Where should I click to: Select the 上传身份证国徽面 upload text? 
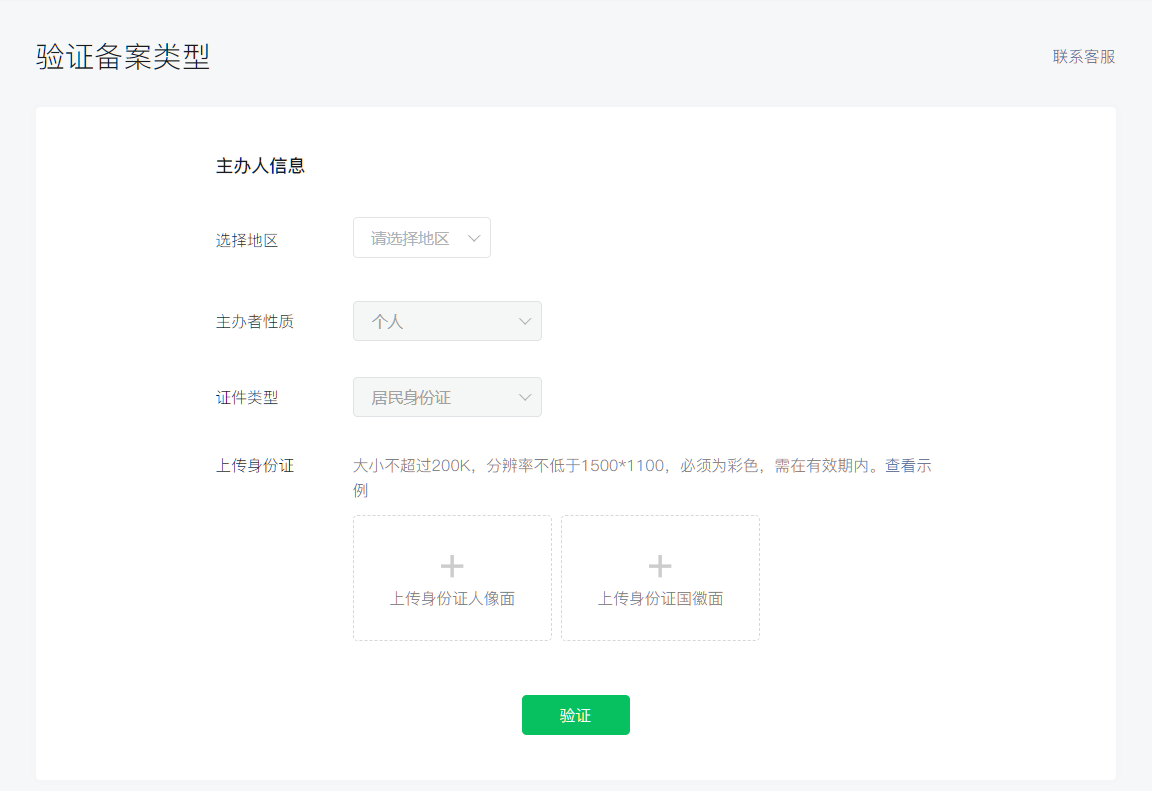(660, 599)
